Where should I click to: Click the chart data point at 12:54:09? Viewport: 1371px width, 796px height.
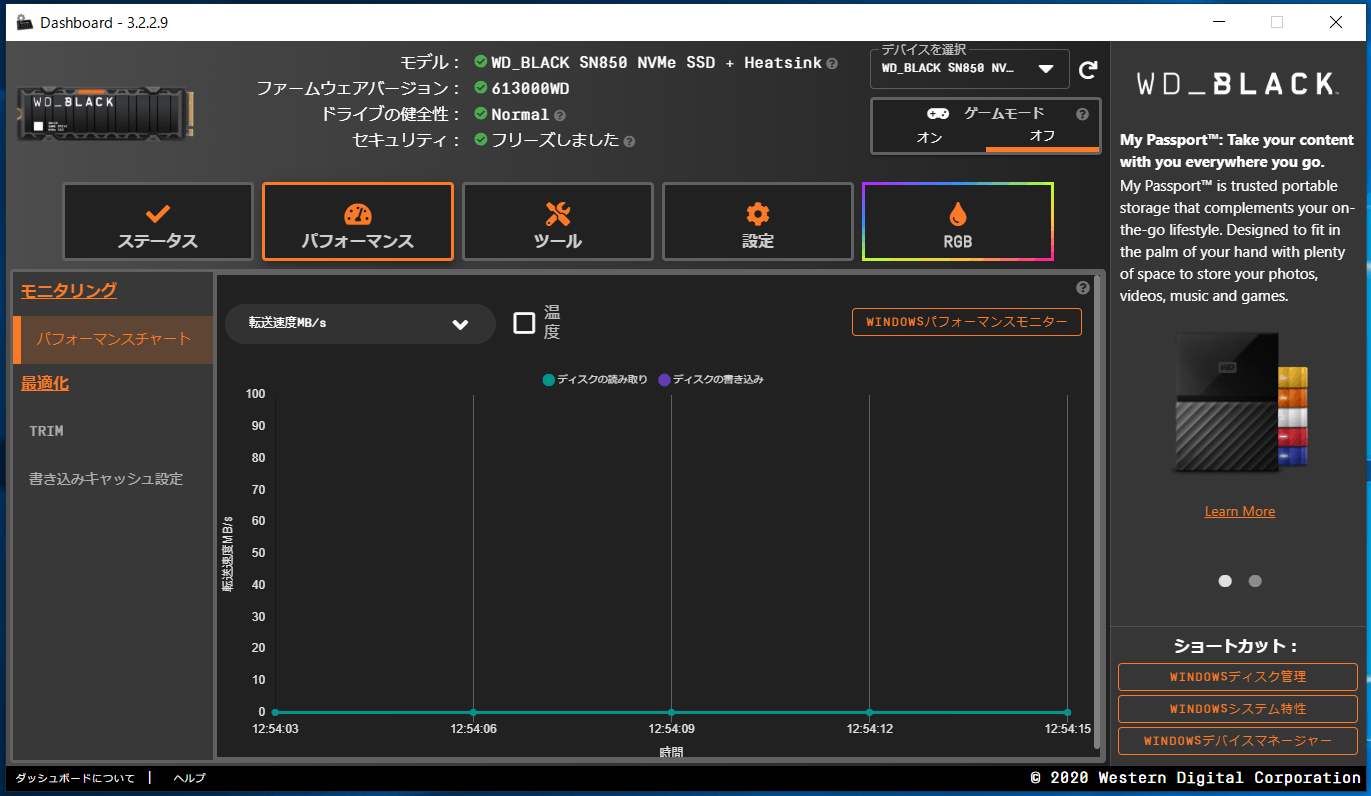[x=671, y=712]
